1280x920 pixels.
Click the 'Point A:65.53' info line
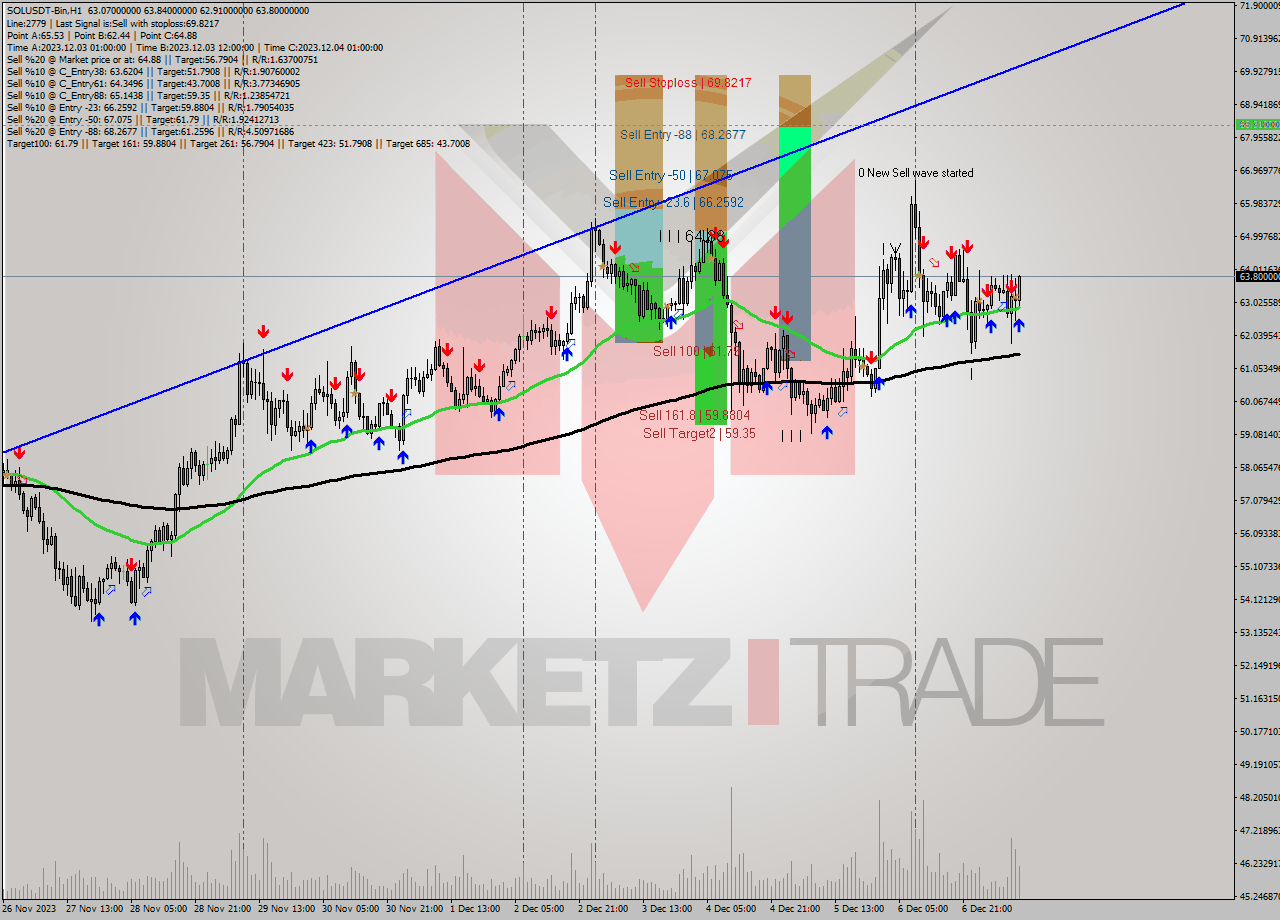tap(102, 35)
